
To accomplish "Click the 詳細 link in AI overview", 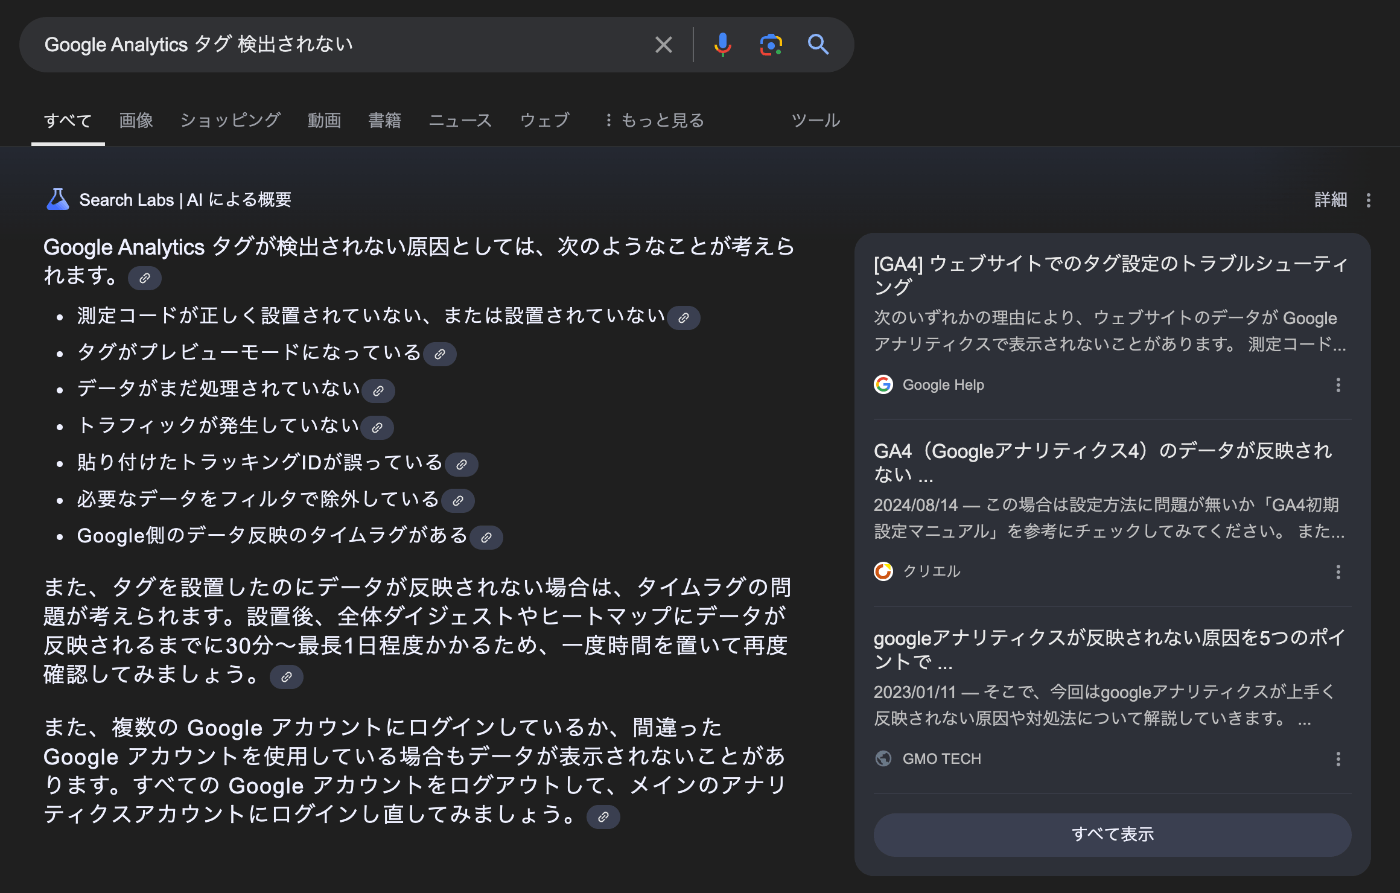I will pyautogui.click(x=1331, y=200).
